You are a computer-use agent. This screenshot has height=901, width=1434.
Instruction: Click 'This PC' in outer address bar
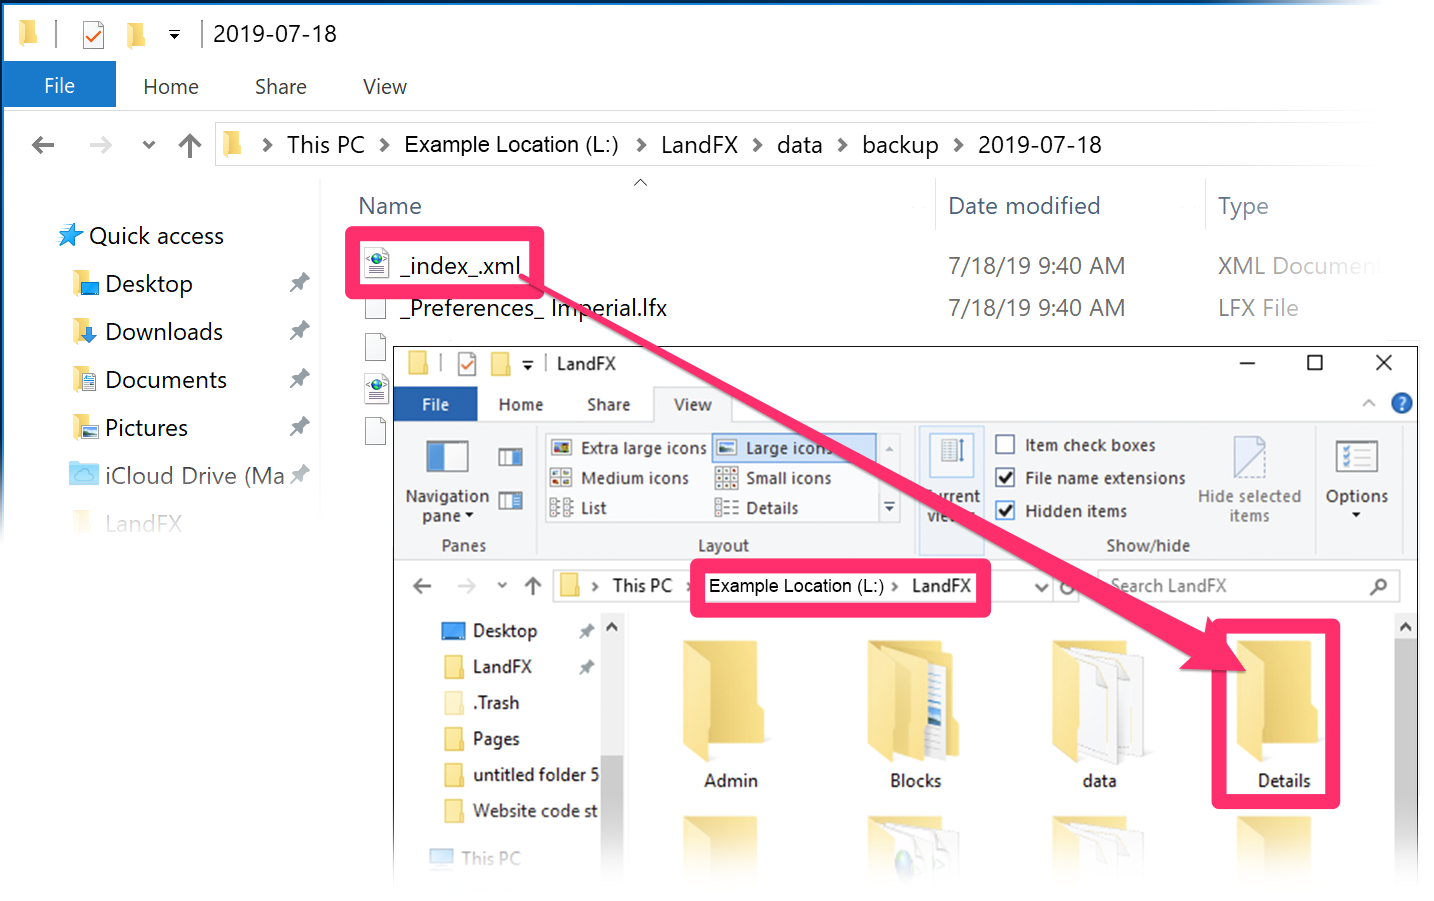click(x=325, y=145)
